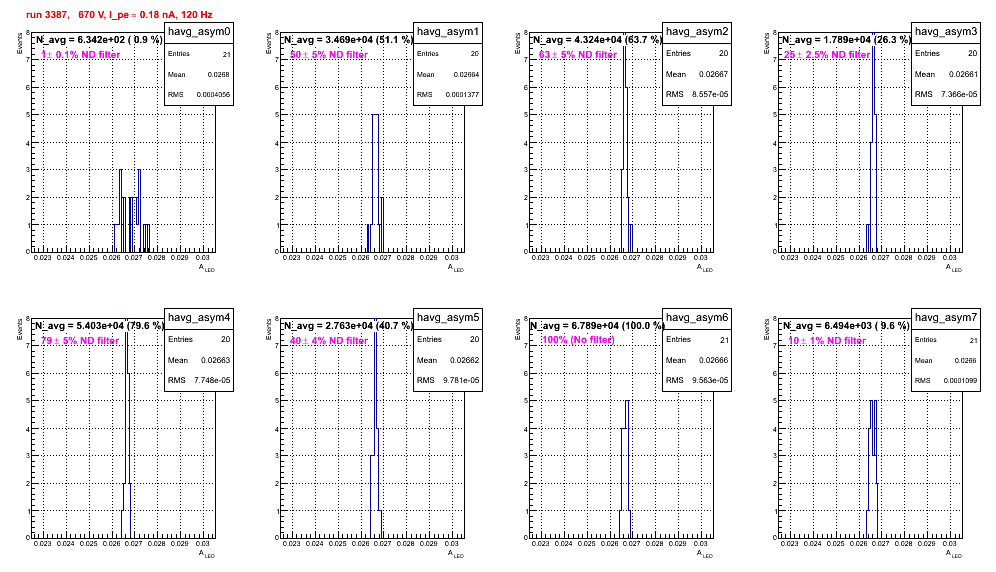Select the RMS 9.781e-05 value
Screen dimensions: 996x572
point(462,381)
